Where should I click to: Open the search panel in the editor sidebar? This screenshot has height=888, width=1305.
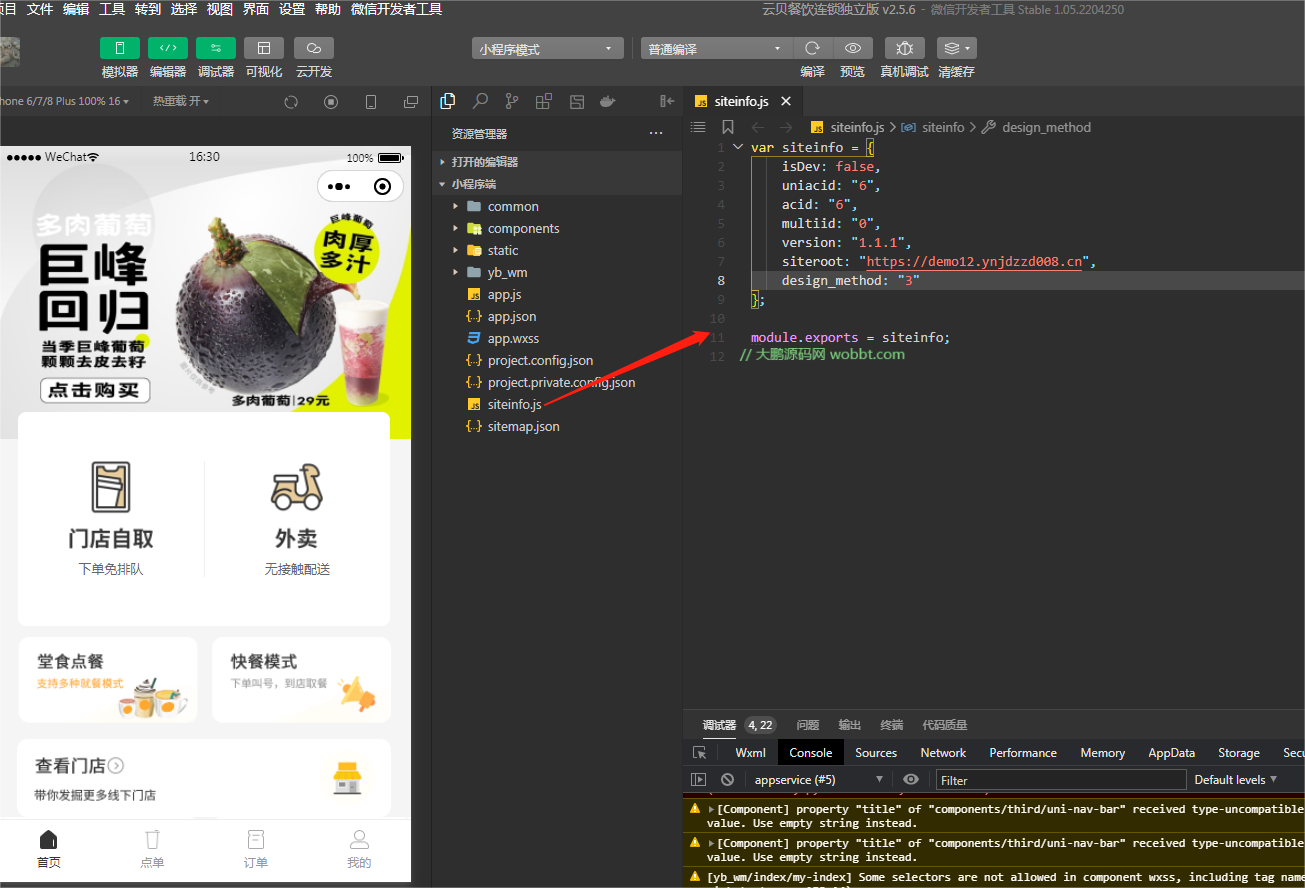(480, 101)
